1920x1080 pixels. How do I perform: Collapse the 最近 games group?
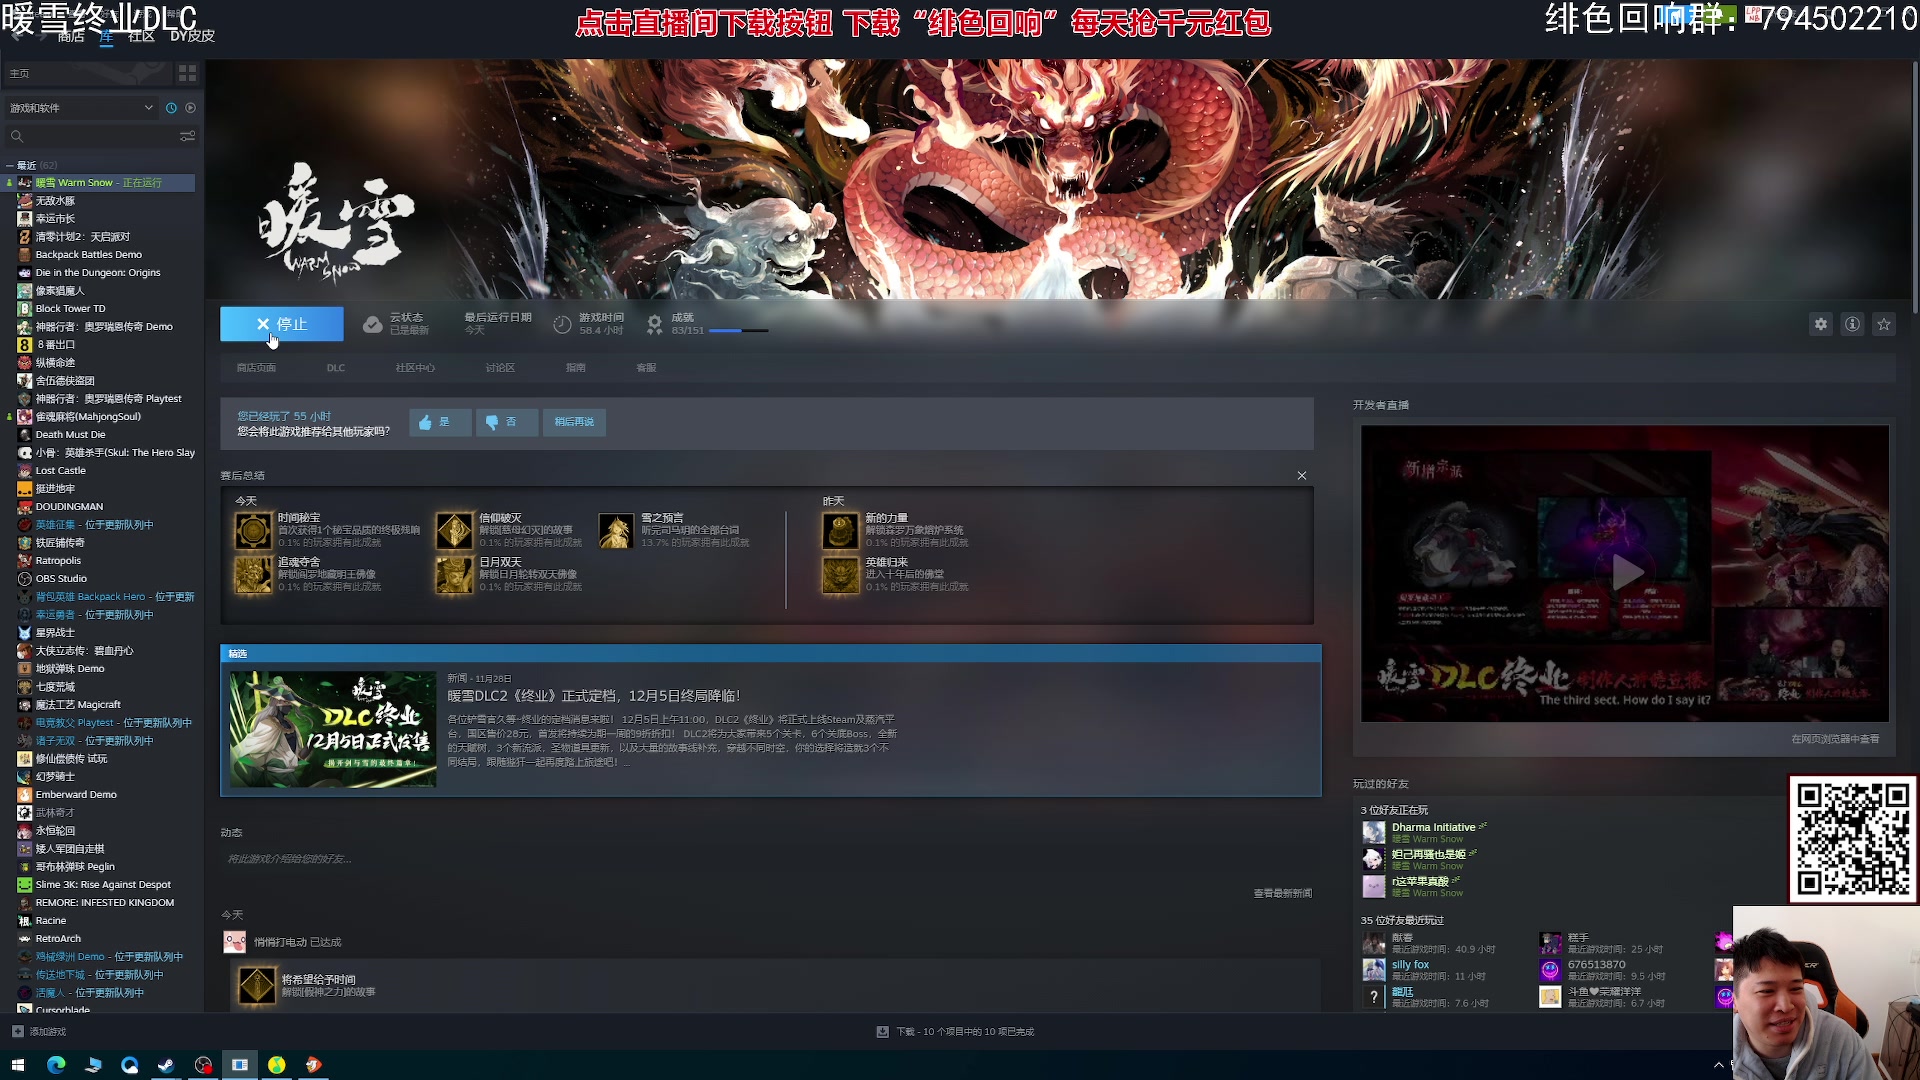(x=10, y=165)
